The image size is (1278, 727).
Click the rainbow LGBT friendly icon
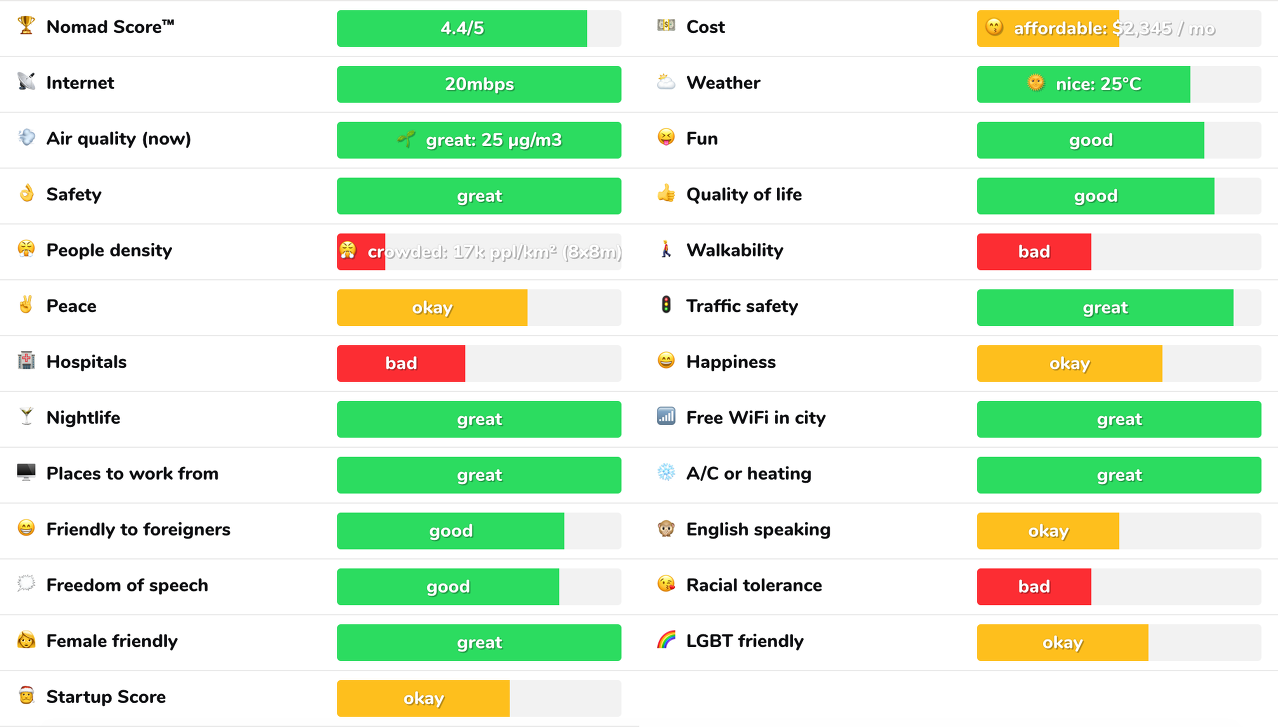pos(666,640)
